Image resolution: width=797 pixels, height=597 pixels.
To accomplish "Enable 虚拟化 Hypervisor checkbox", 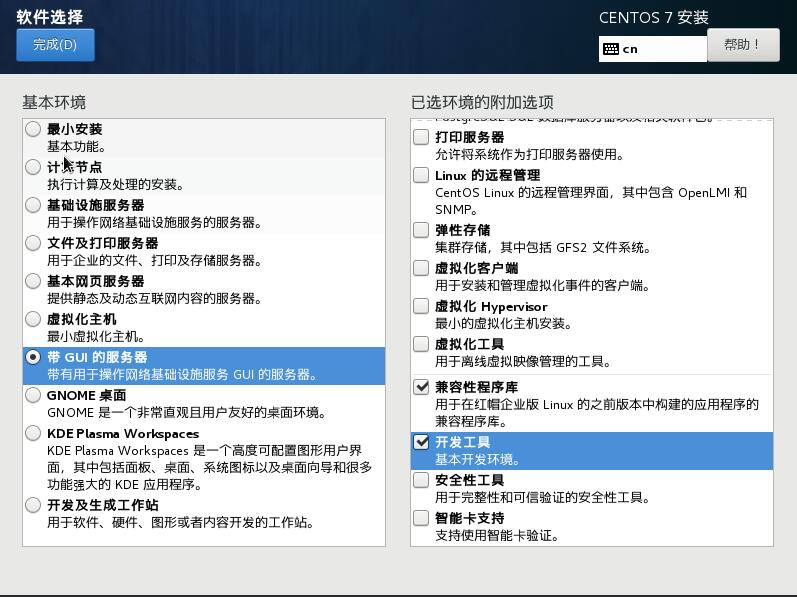I will click(x=421, y=306).
